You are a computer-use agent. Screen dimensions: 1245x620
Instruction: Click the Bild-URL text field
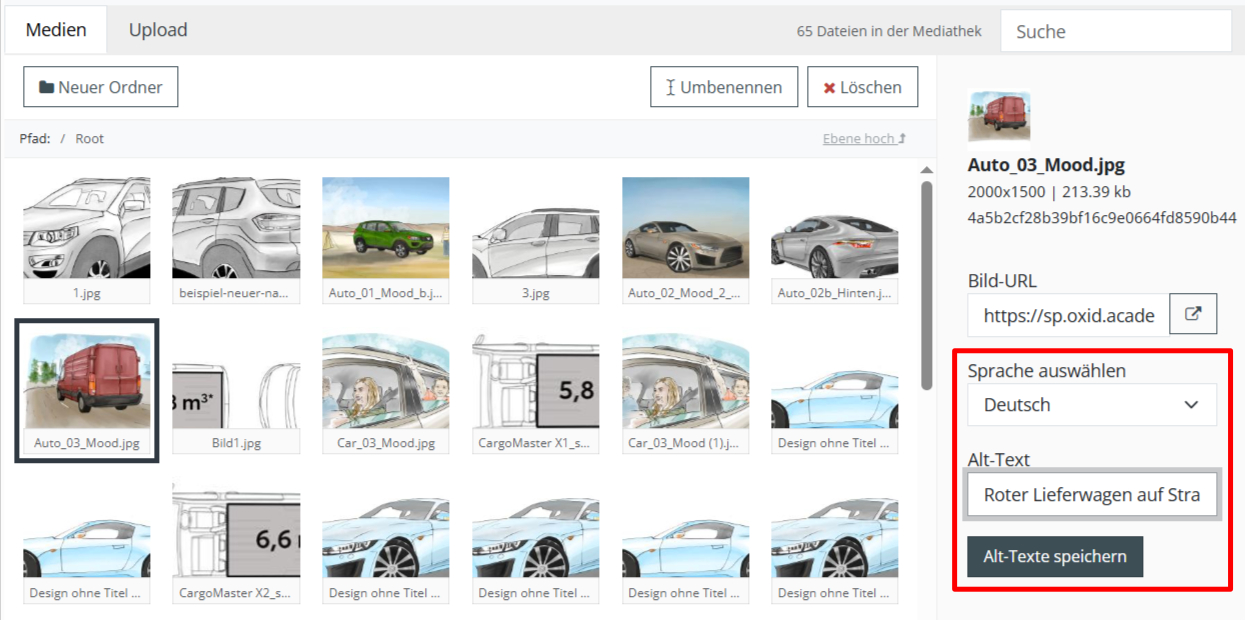pyautogui.click(x=1068, y=315)
